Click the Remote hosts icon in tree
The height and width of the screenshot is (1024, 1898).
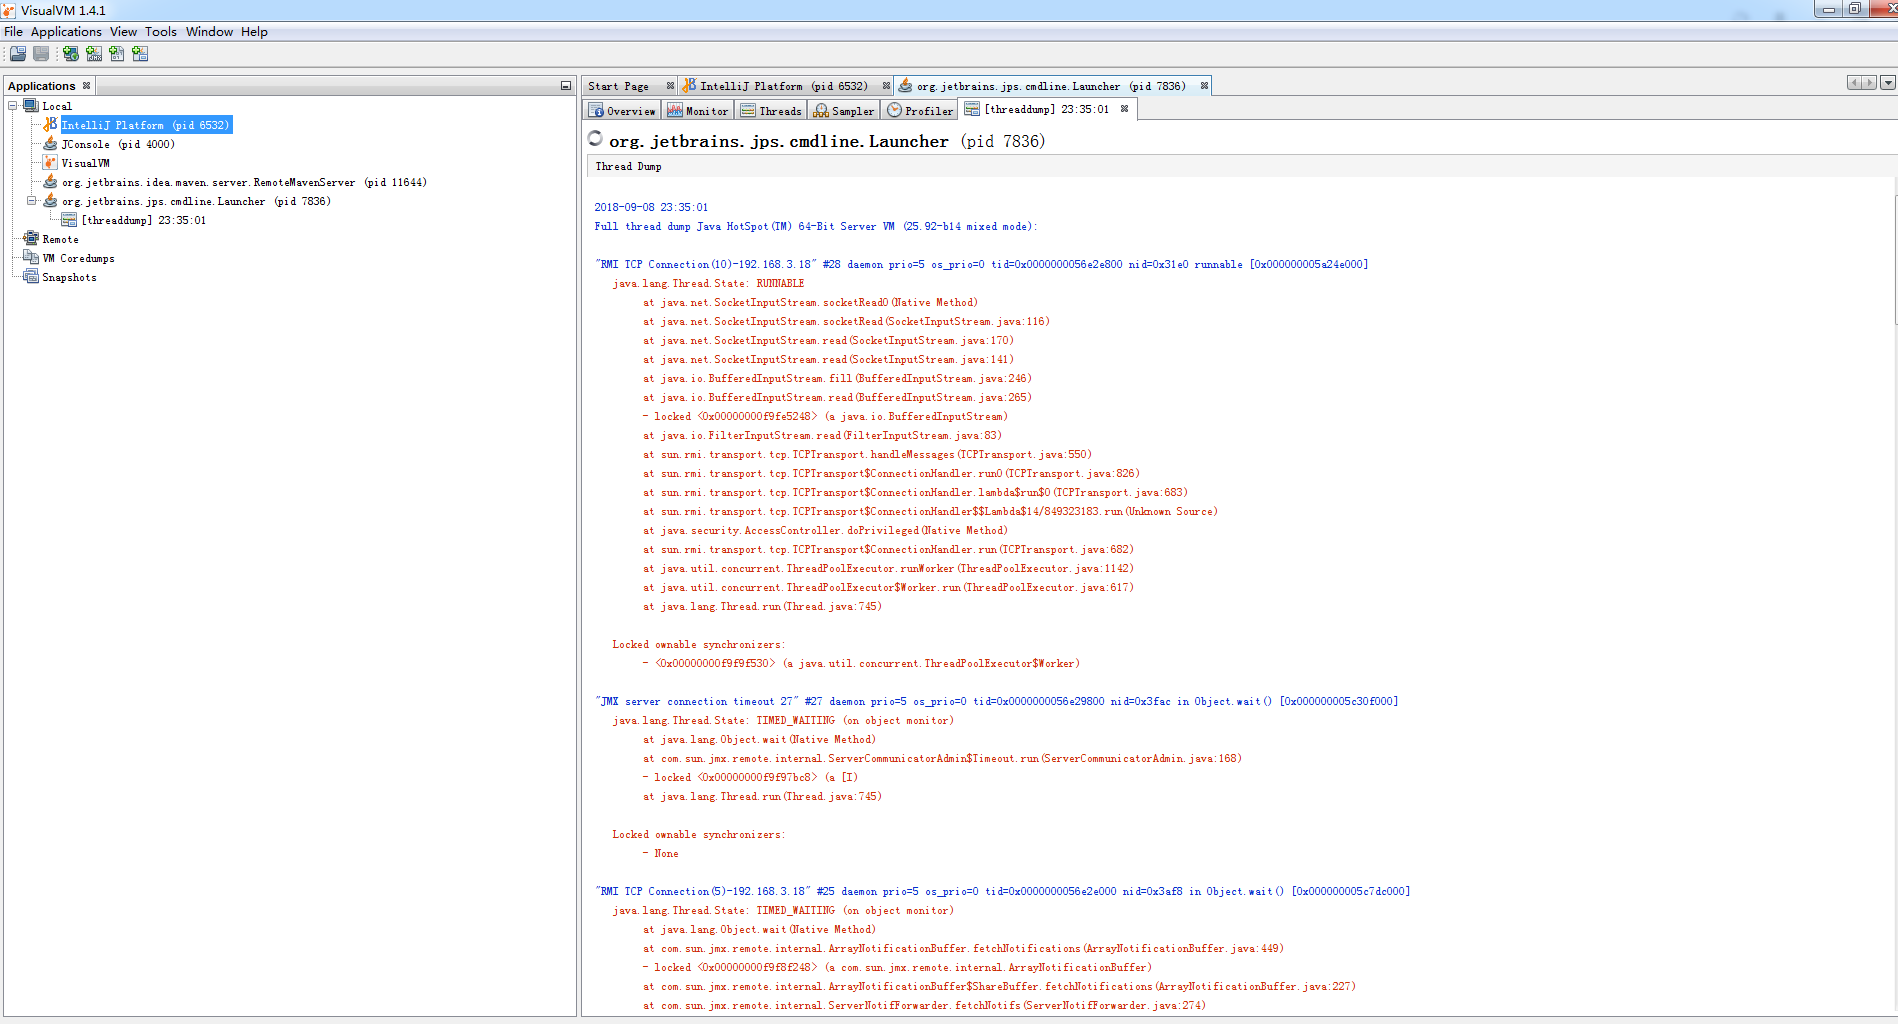(31, 239)
